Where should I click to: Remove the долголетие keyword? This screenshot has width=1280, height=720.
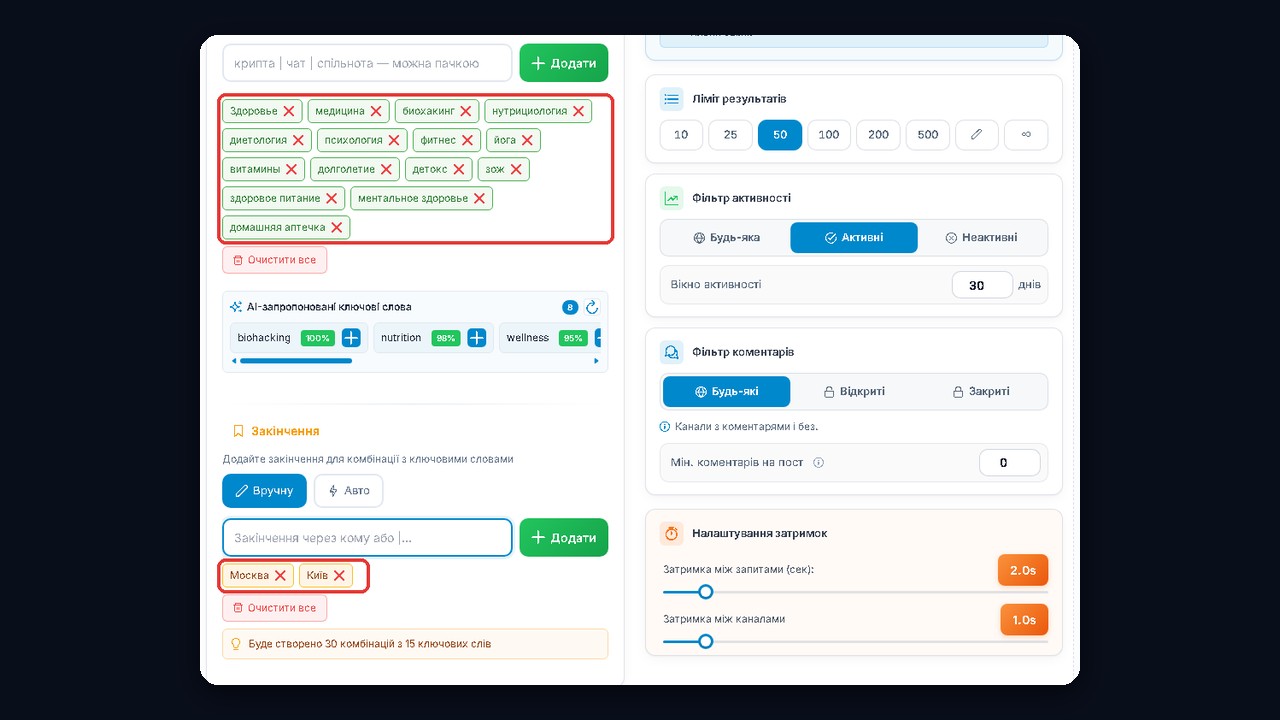(x=386, y=169)
